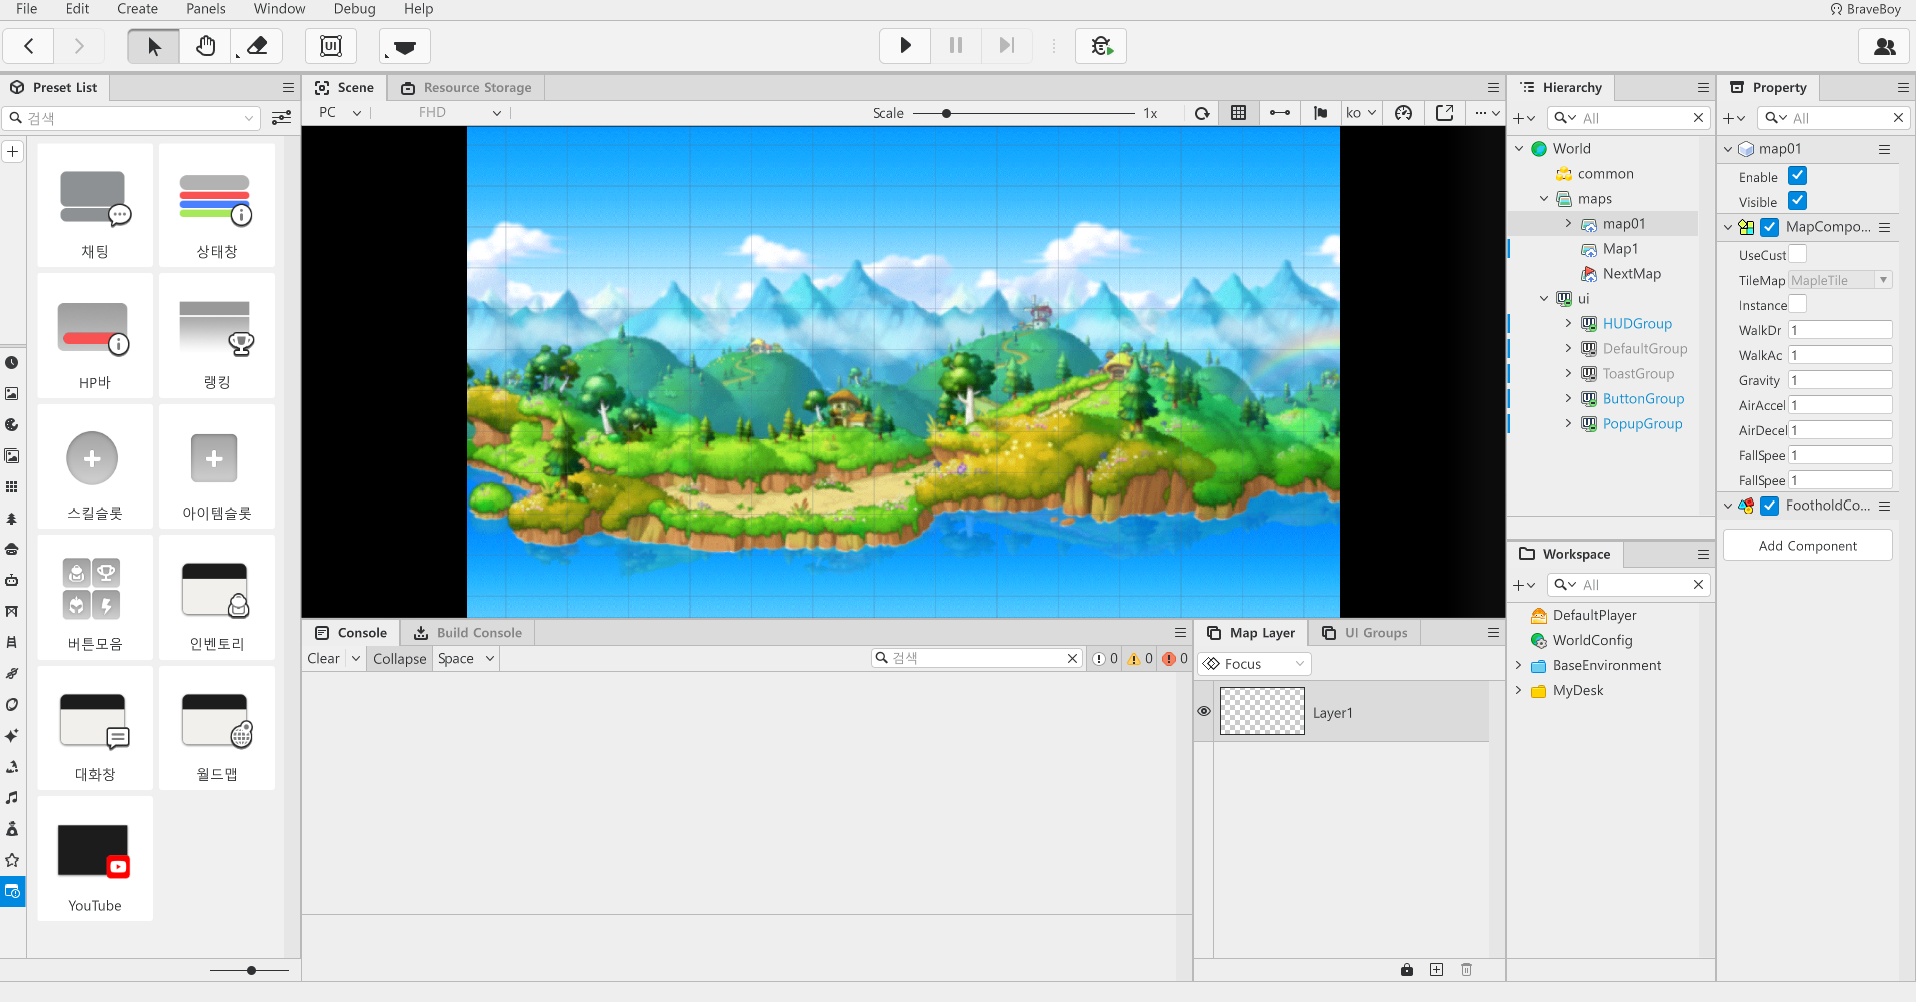
Task: Click the step-forward playback button
Action: pos(1007,45)
